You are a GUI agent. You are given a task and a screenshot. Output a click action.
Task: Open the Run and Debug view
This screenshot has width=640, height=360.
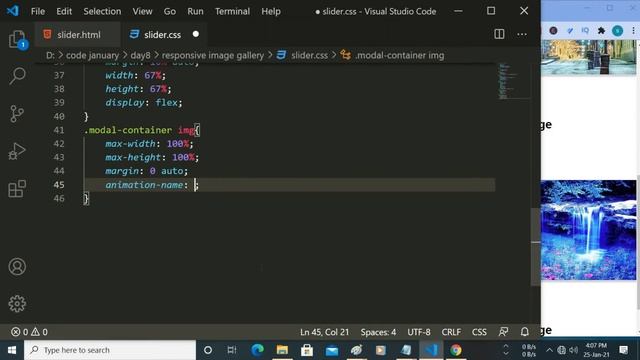(17, 151)
